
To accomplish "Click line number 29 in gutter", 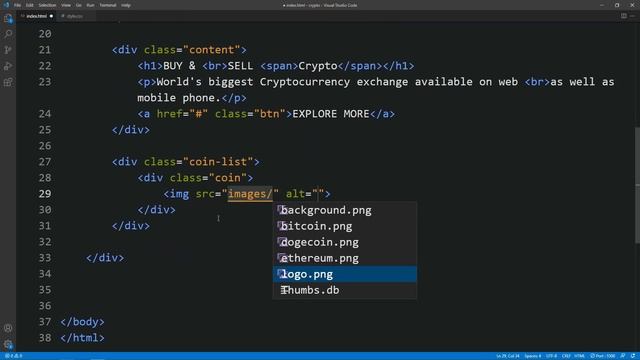I will (45, 194).
